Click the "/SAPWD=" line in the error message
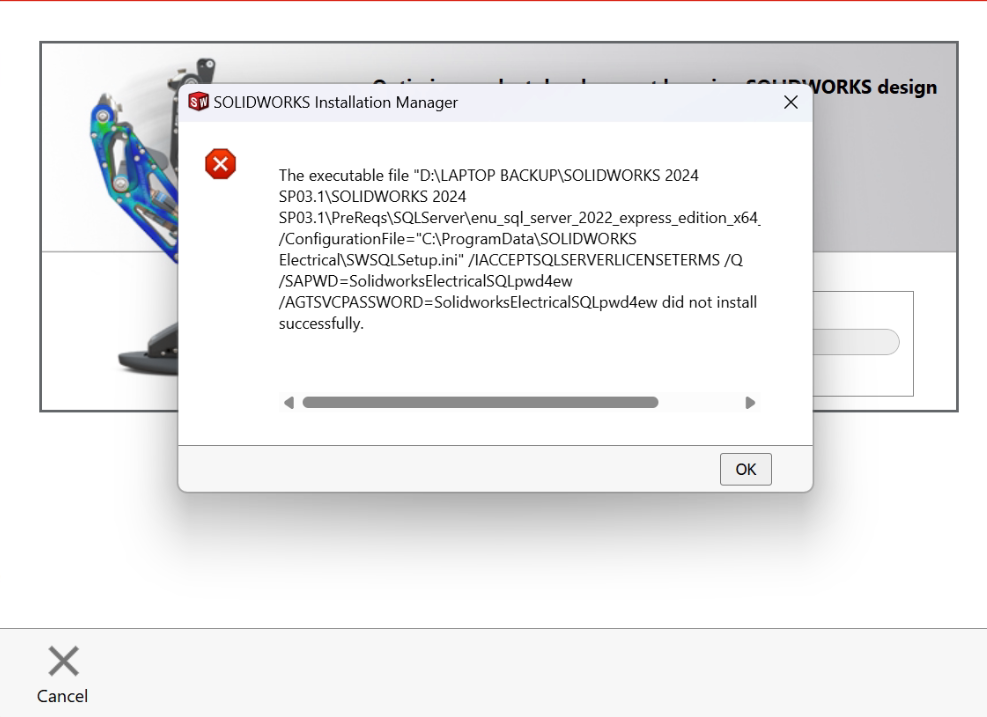Viewport: 987px width, 717px height. pyautogui.click(x=426, y=281)
